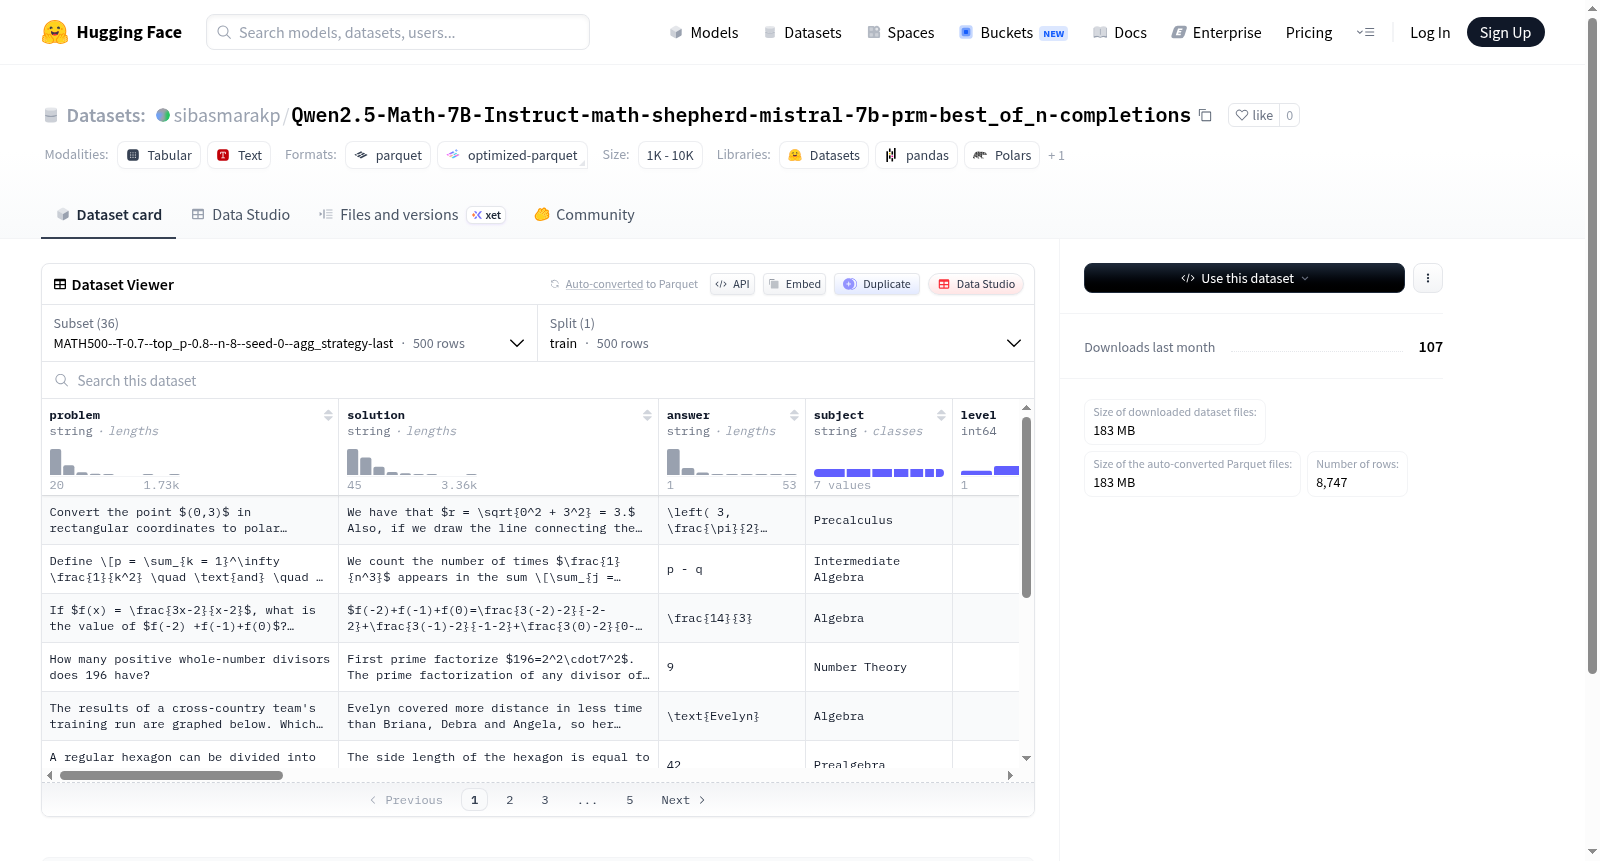
Task: Click the solution lengths histogram
Action: [x=412, y=461]
